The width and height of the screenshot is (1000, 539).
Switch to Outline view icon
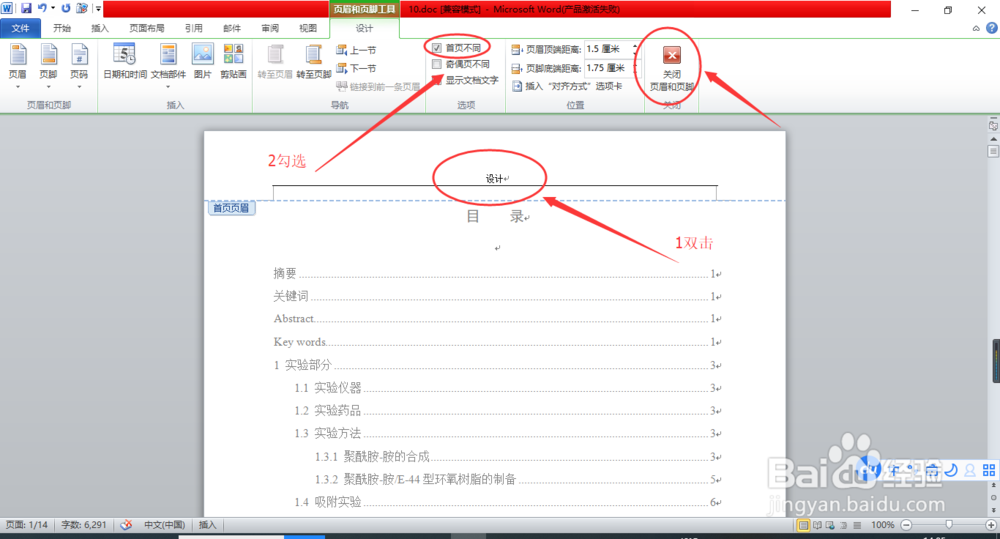click(844, 525)
